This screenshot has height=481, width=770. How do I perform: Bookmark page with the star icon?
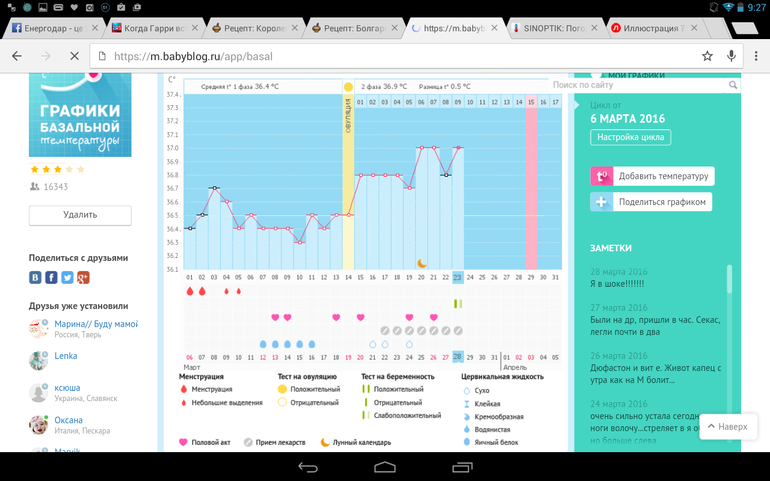click(x=707, y=56)
